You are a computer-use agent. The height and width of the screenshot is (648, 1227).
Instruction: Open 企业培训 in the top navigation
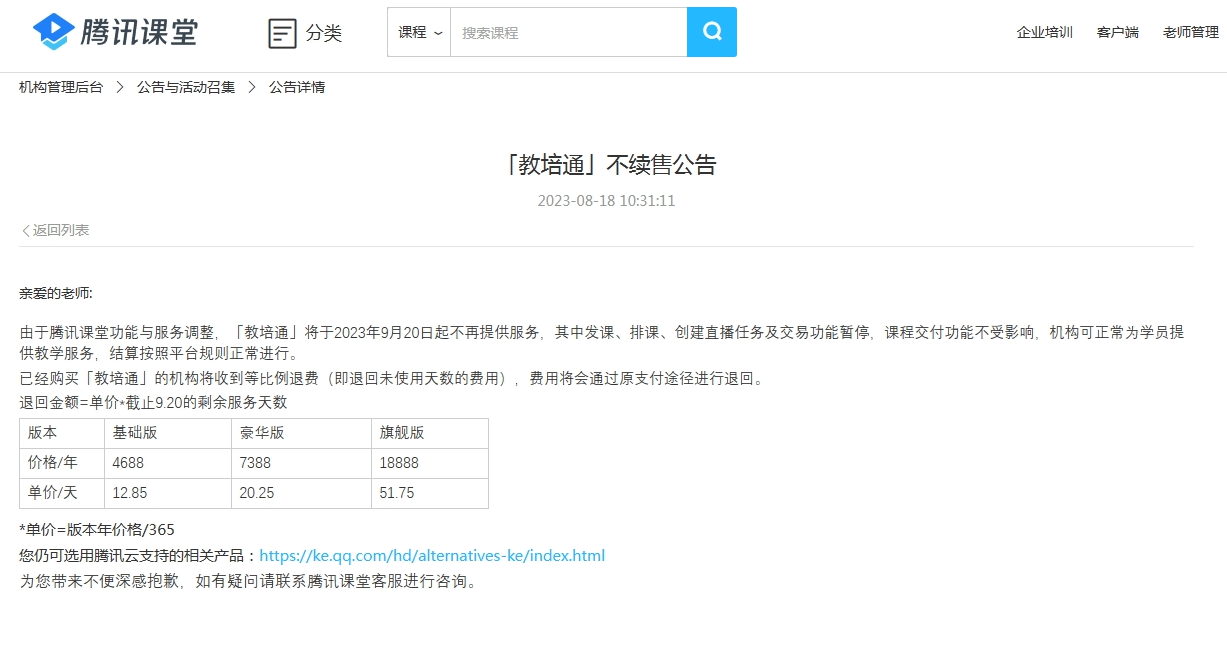(1045, 32)
